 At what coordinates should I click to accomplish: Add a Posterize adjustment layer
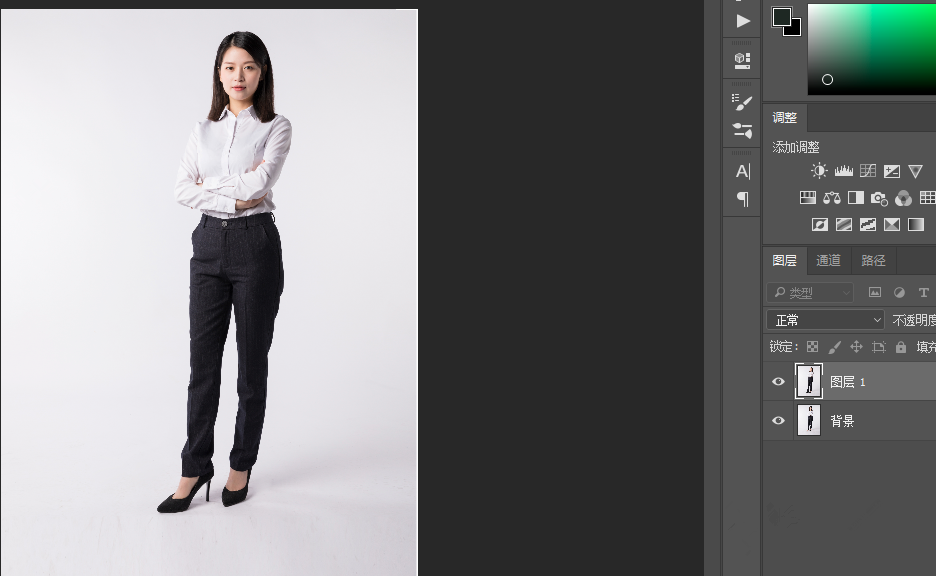(844, 224)
